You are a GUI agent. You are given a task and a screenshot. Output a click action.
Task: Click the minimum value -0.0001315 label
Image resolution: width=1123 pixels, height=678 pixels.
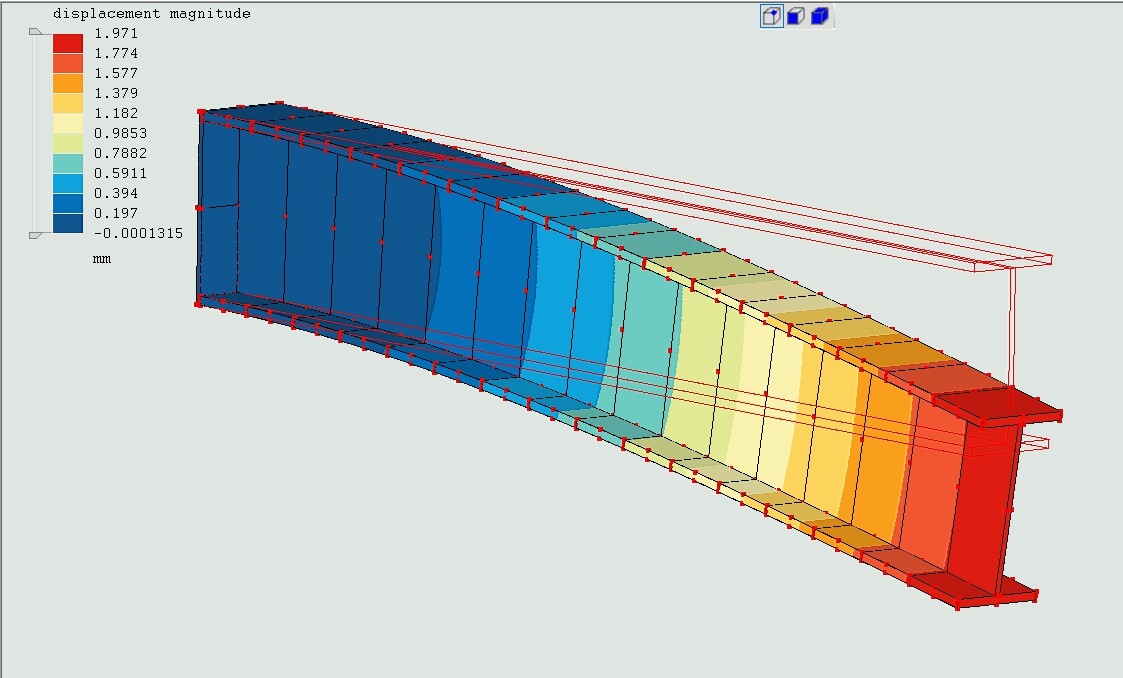(x=138, y=233)
